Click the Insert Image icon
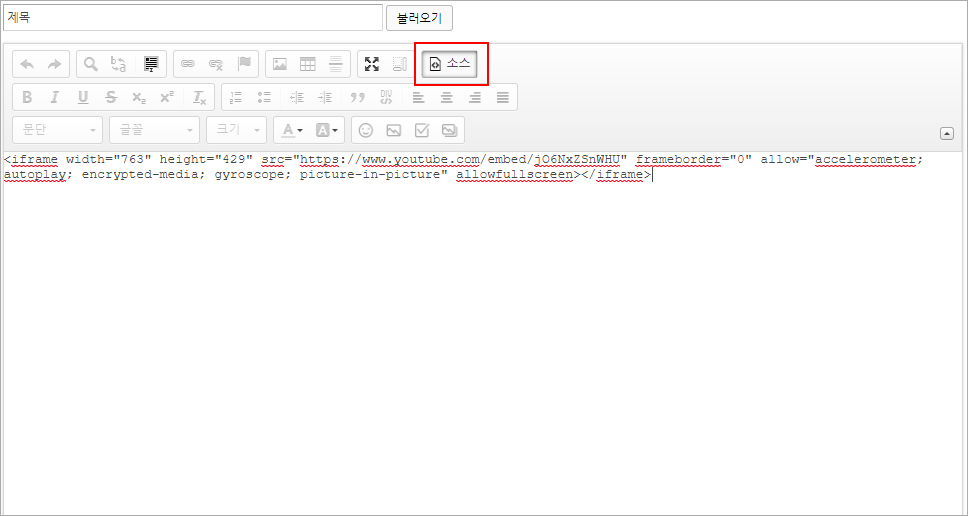The image size is (968, 516). pyautogui.click(x=280, y=64)
